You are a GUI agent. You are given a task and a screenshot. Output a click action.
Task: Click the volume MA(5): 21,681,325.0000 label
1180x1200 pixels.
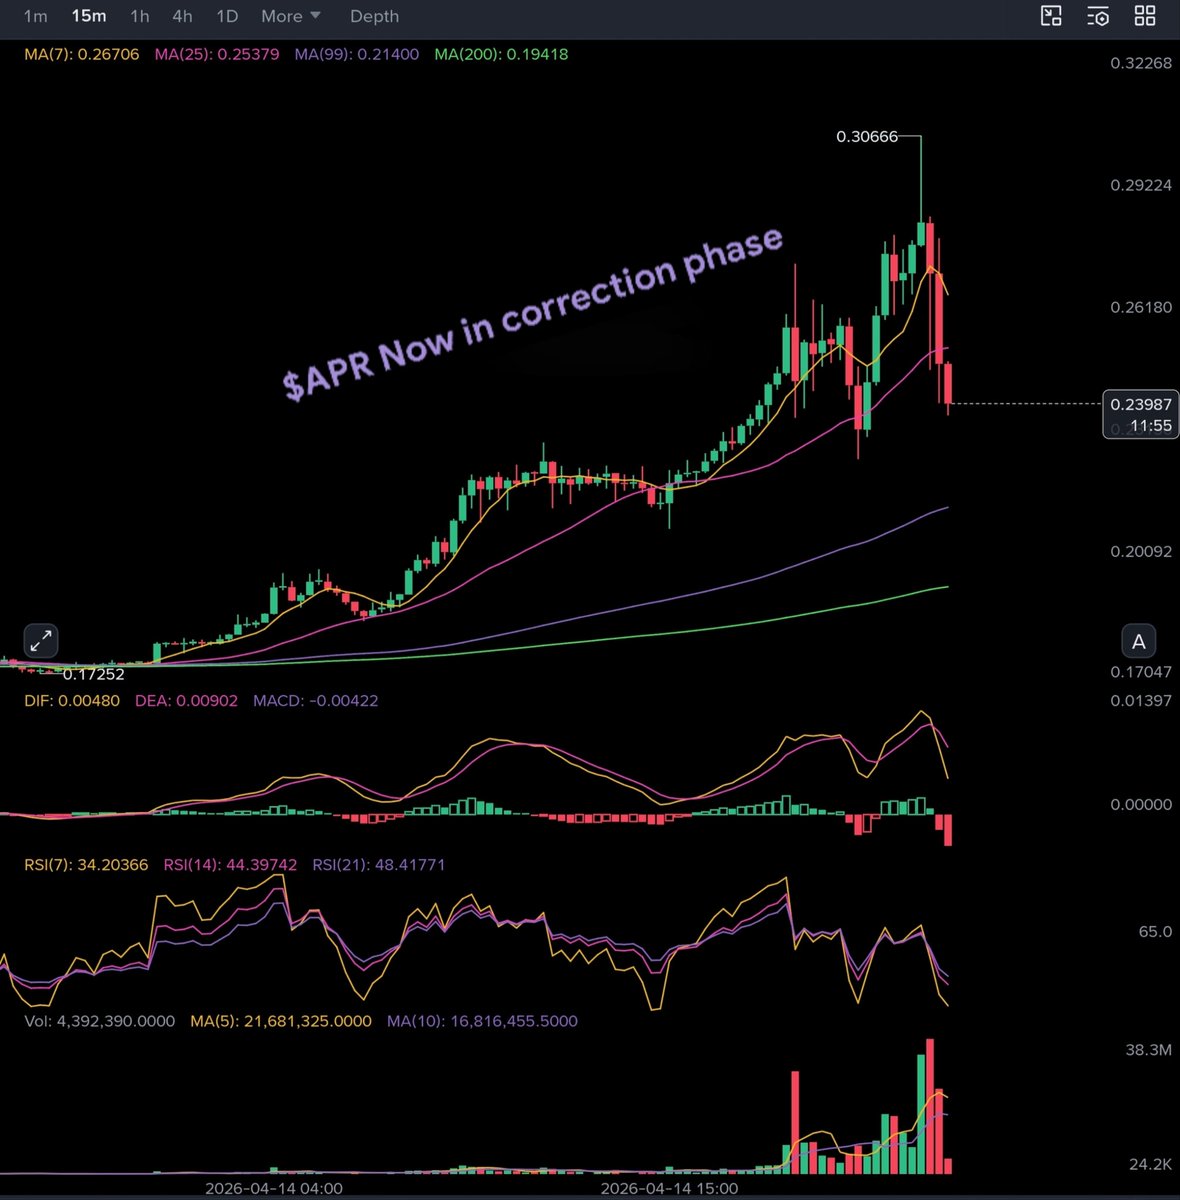click(280, 1022)
